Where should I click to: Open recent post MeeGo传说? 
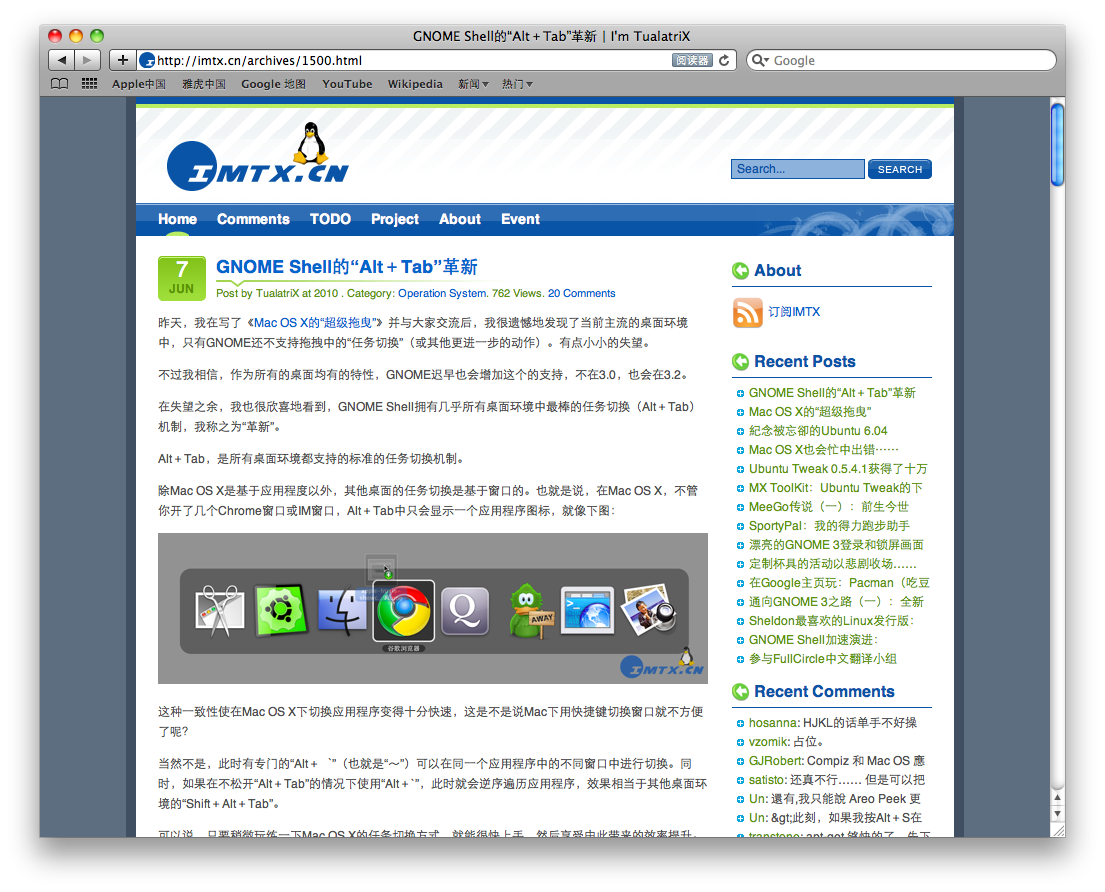[x=828, y=507]
